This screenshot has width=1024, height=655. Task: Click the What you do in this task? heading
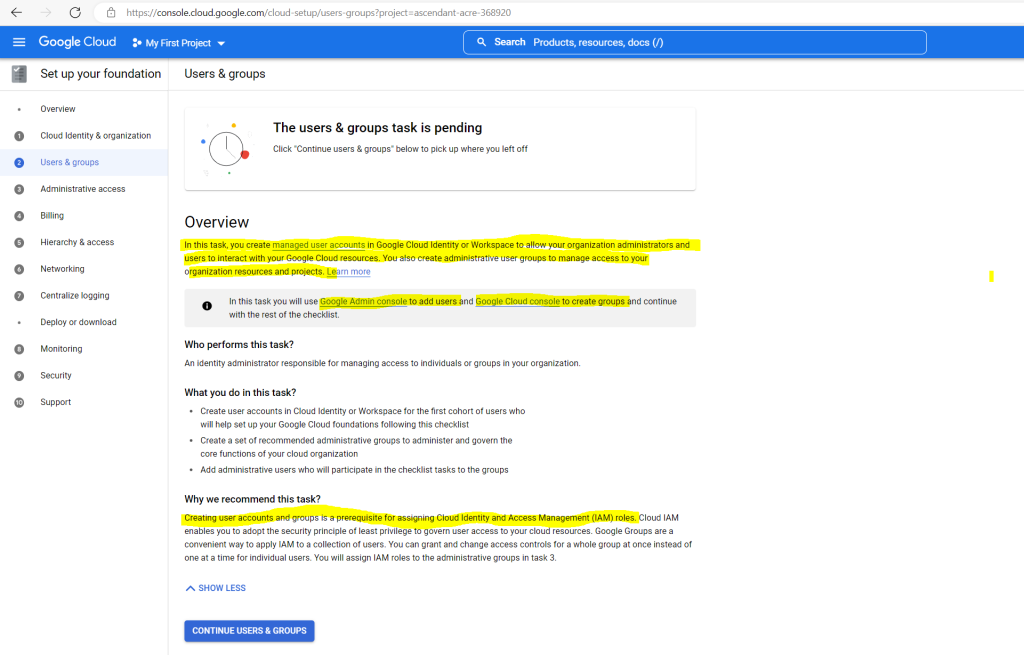click(x=240, y=392)
